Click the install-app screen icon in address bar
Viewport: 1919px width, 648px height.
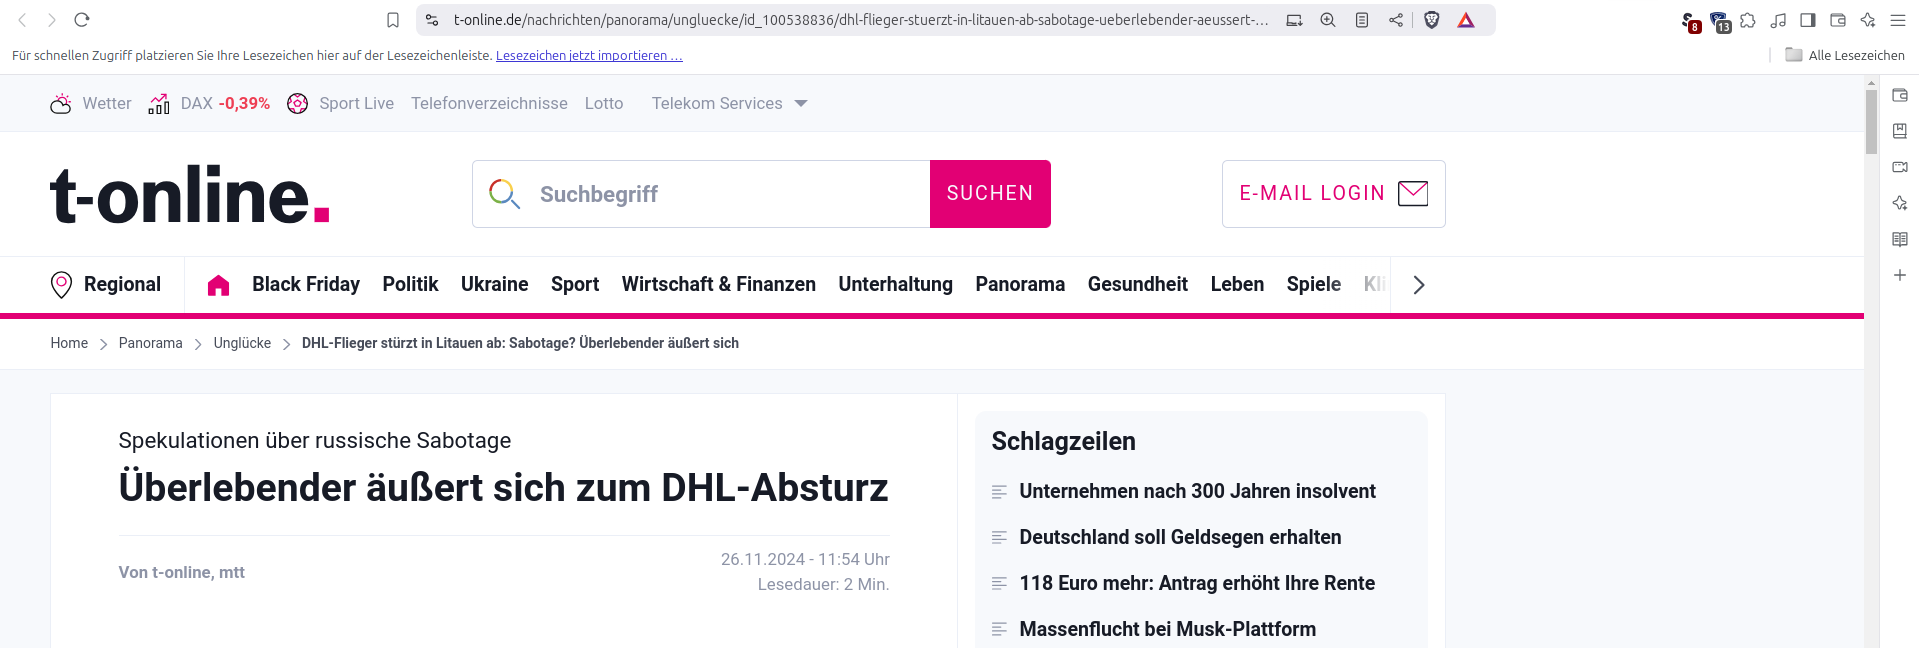point(1294,20)
